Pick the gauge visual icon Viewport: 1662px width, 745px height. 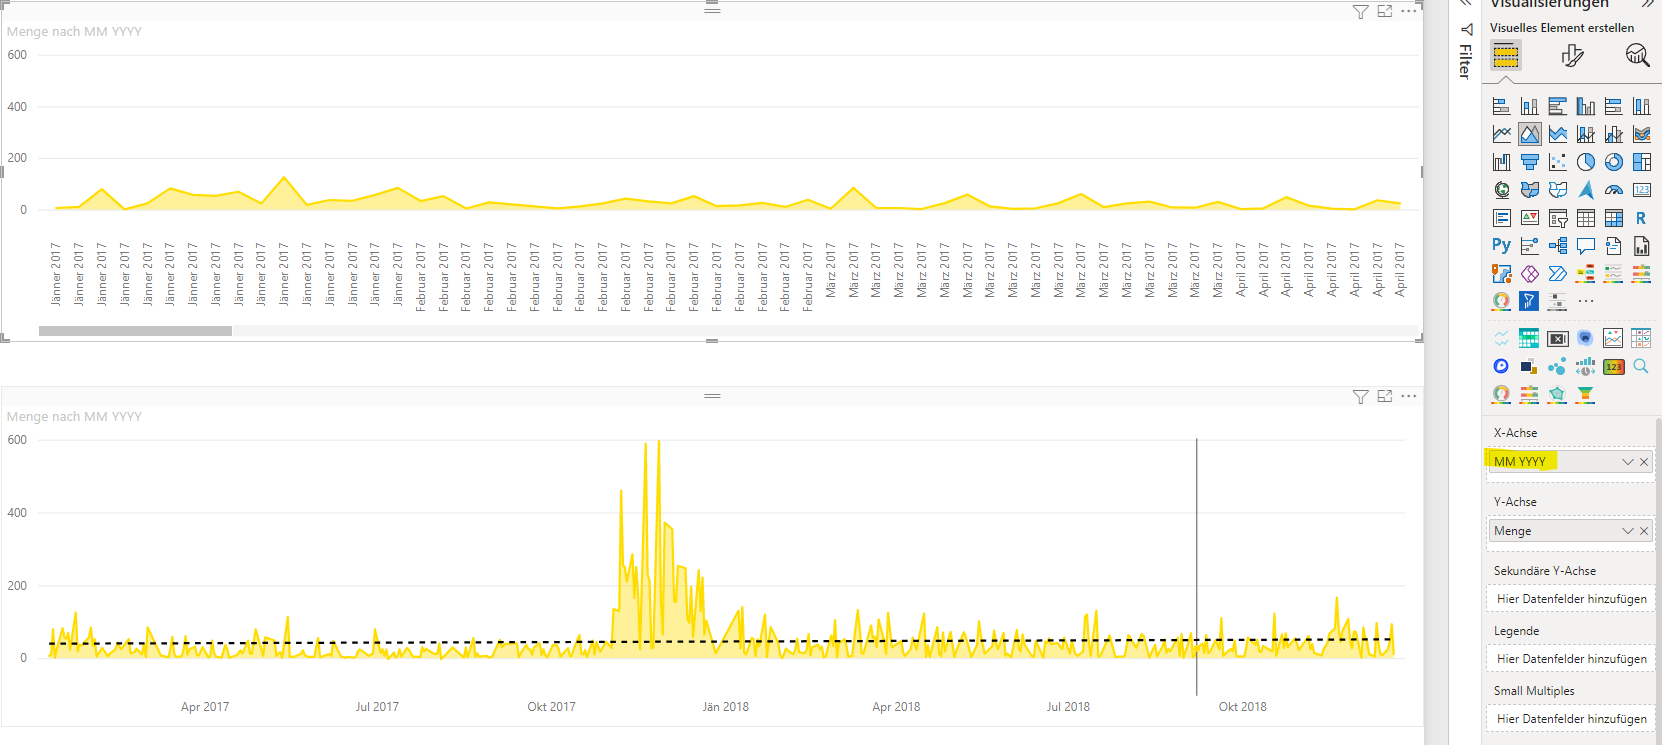(x=1614, y=190)
